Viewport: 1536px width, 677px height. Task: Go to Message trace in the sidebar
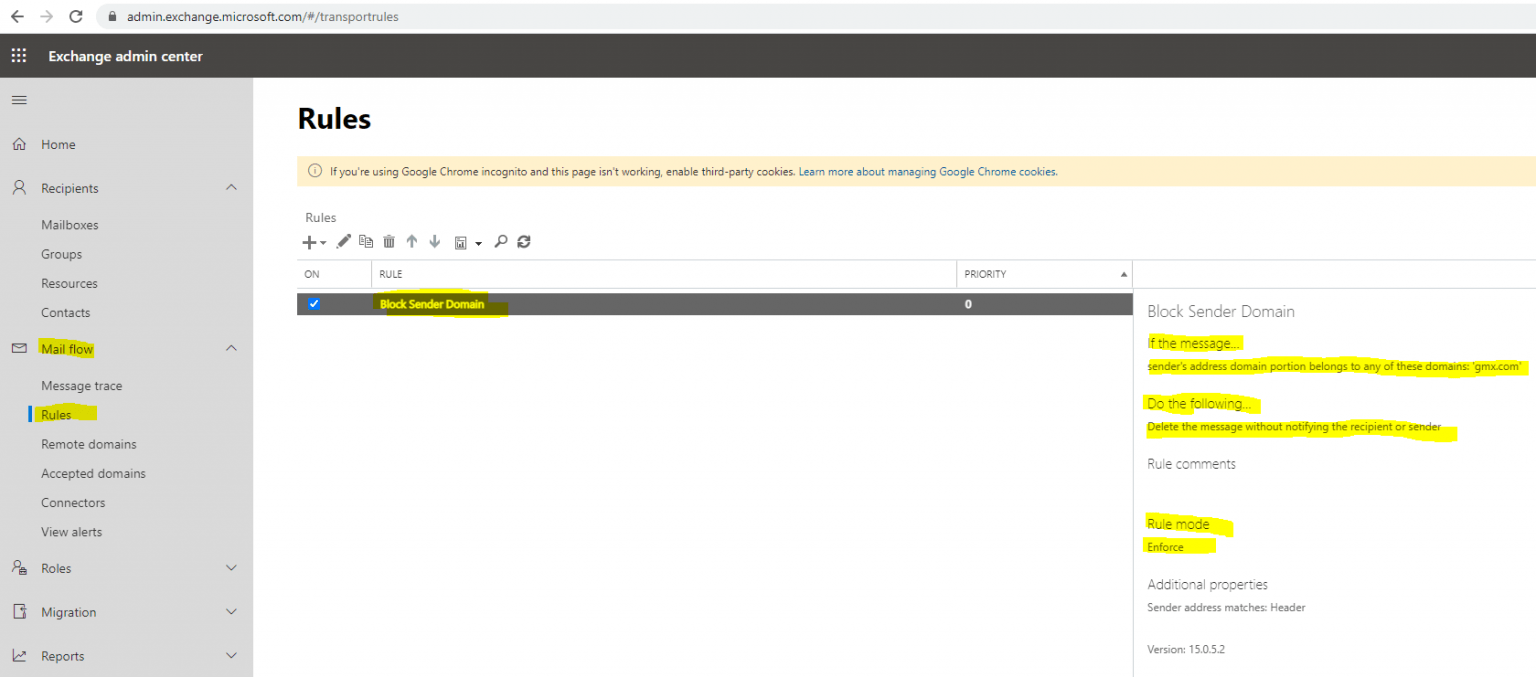81,385
